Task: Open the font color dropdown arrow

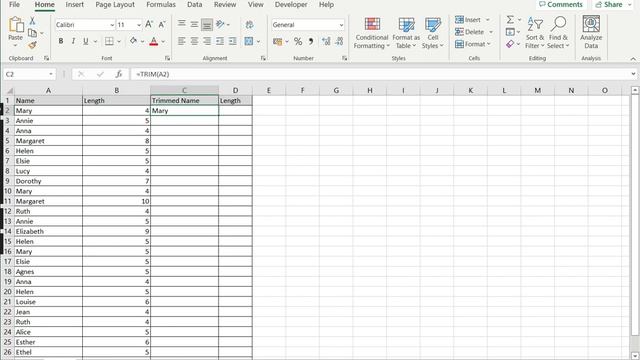Action: pos(163,42)
